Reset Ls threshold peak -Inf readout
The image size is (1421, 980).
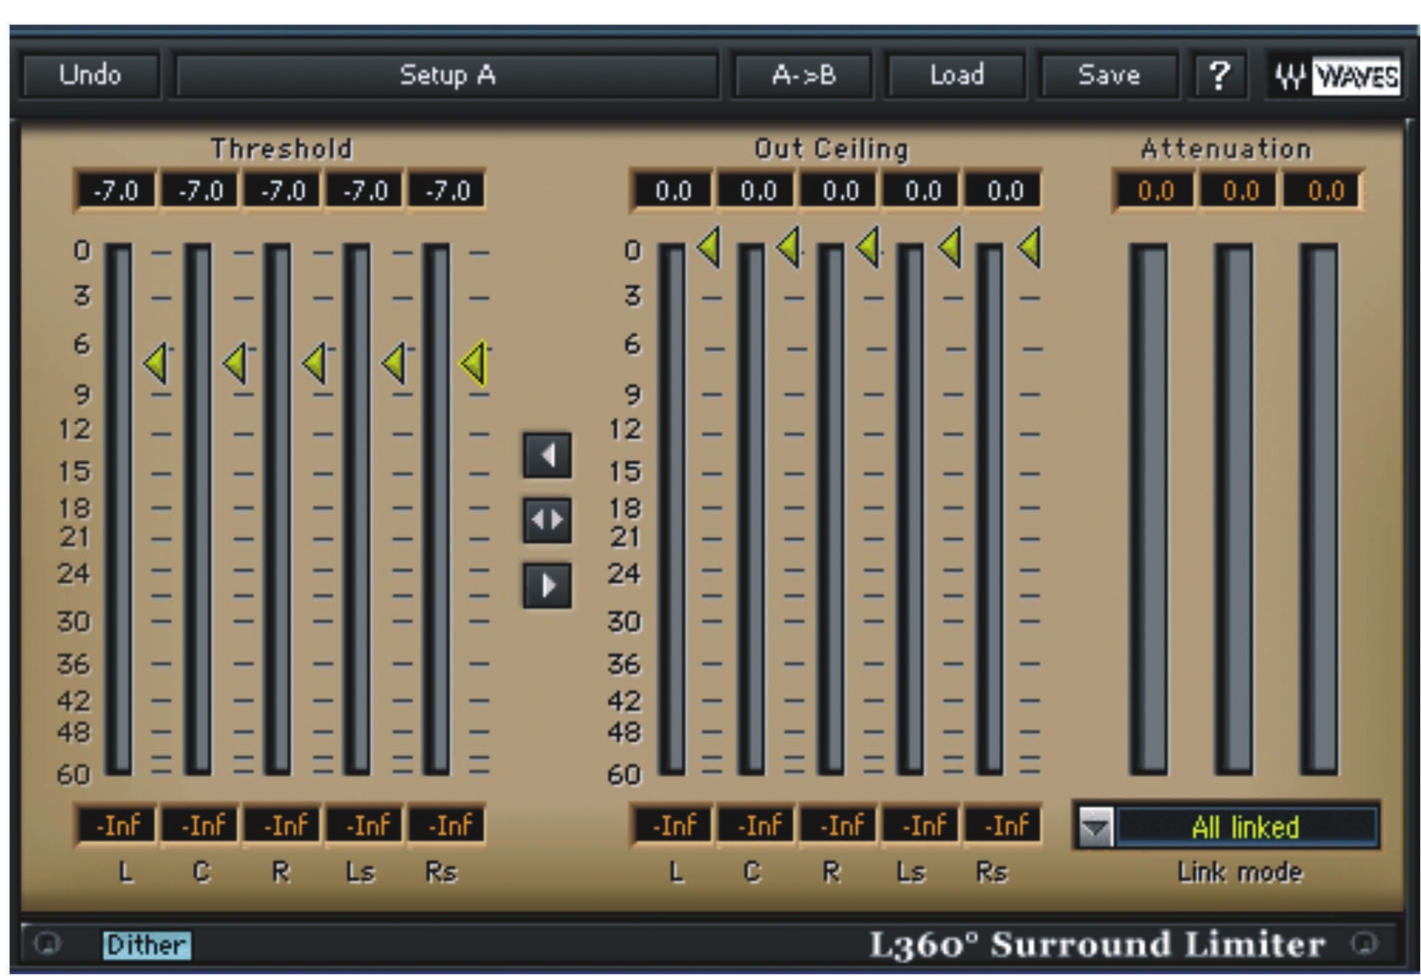366,826
